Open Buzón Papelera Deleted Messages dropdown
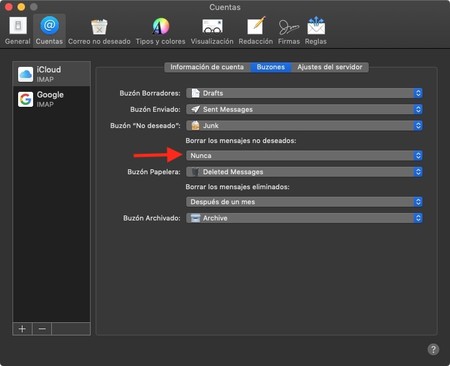 304,172
